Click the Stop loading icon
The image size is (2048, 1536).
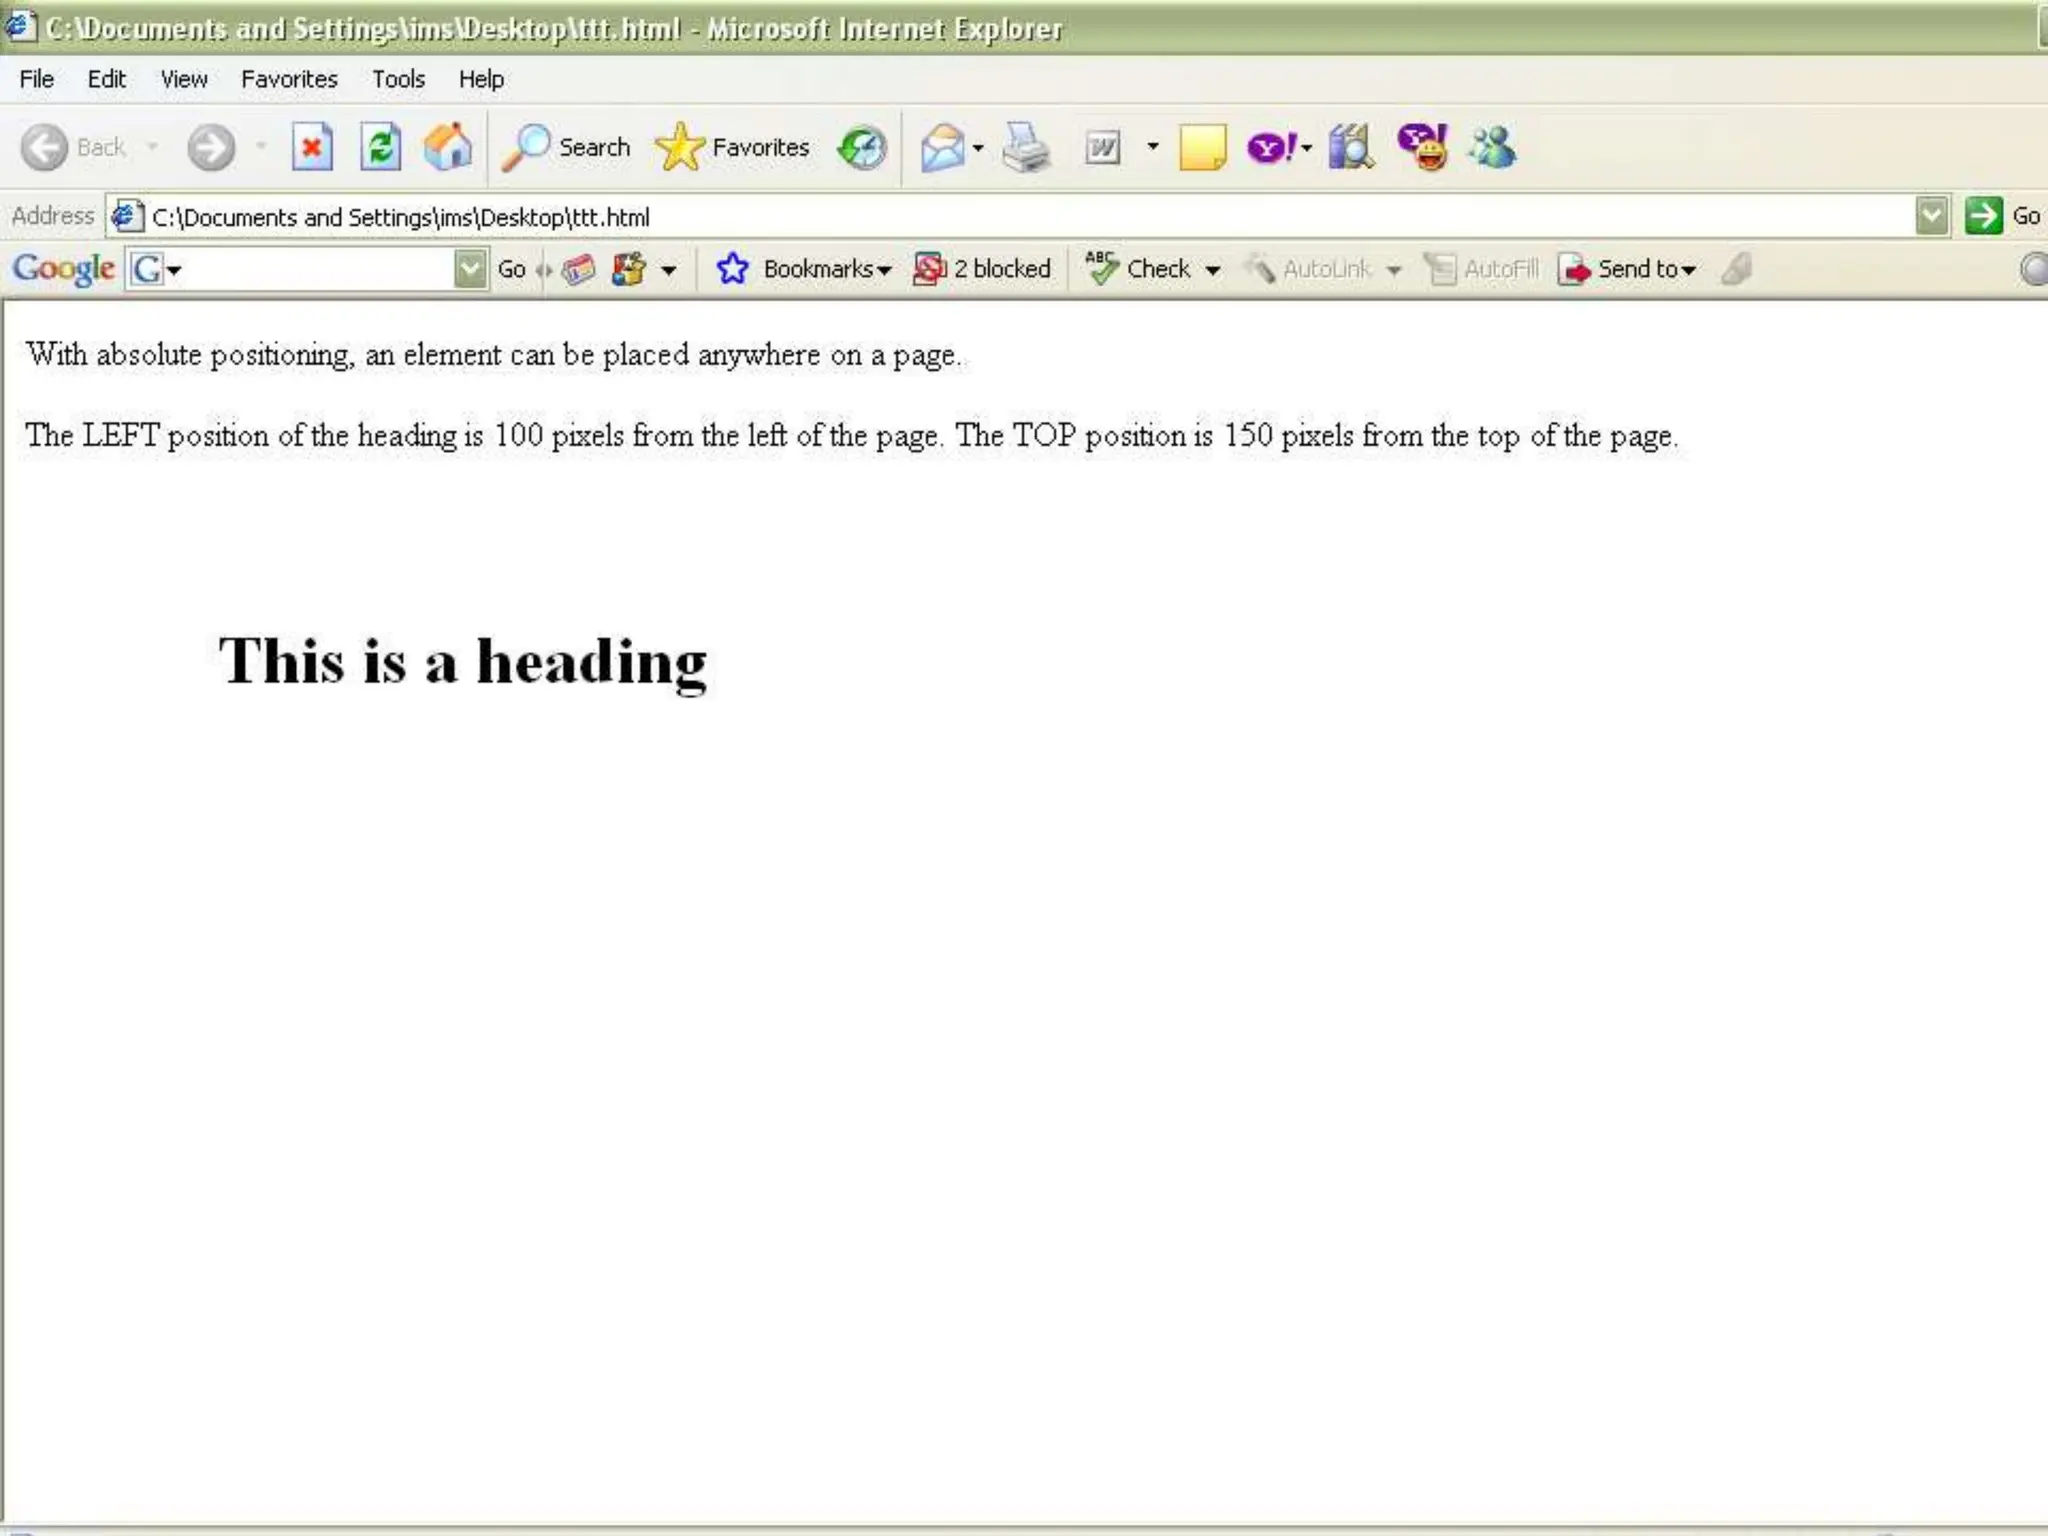(x=312, y=148)
